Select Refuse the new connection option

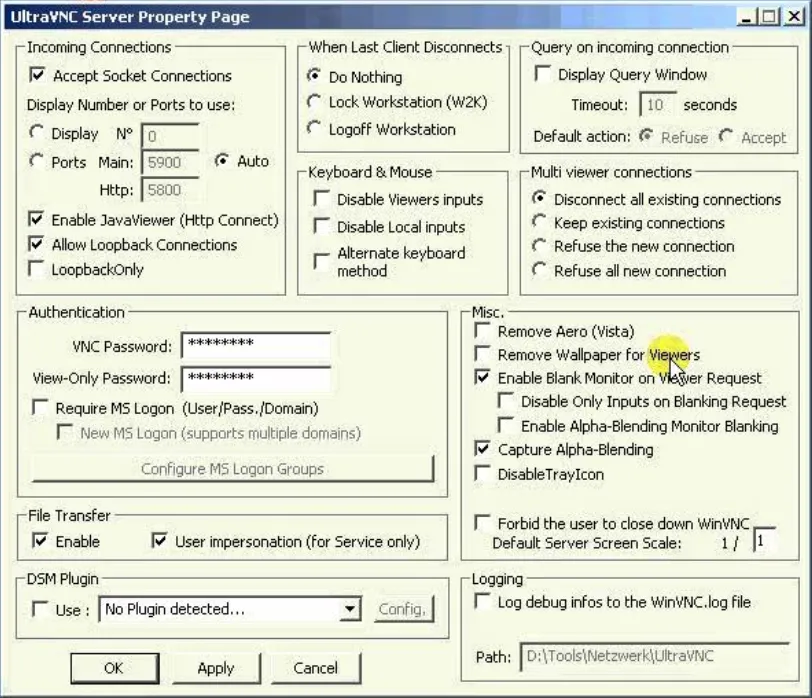[x=539, y=245]
